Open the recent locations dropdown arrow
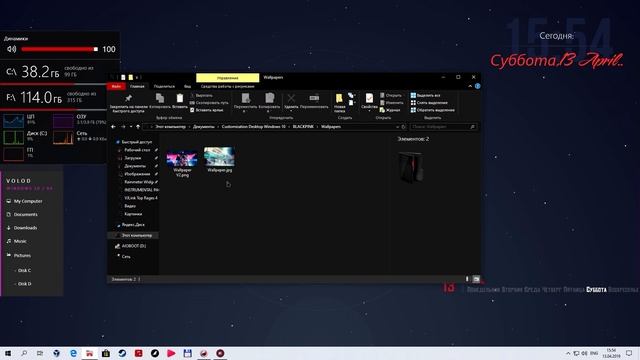This screenshot has height=360, width=640. pyautogui.click(x=131, y=127)
